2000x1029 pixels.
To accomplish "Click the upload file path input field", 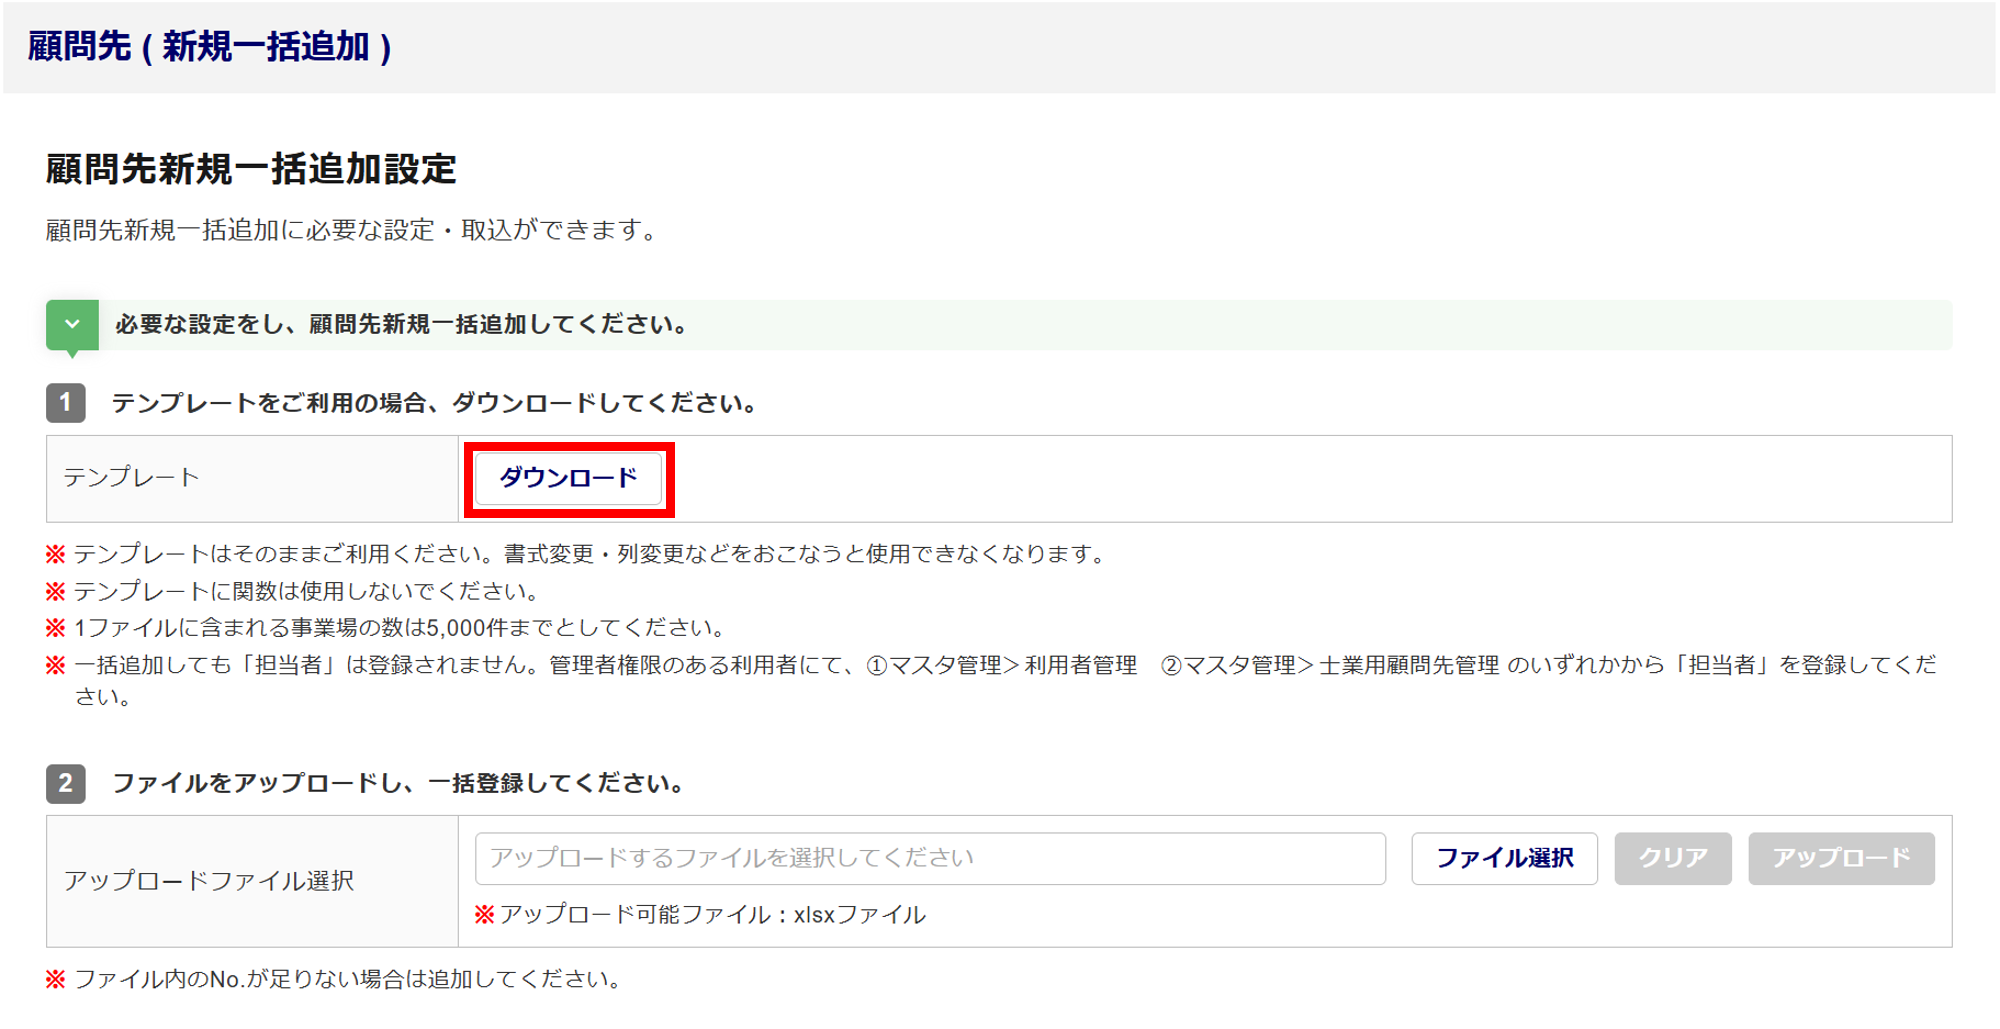I will pyautogui.click(x=930, y=858).
